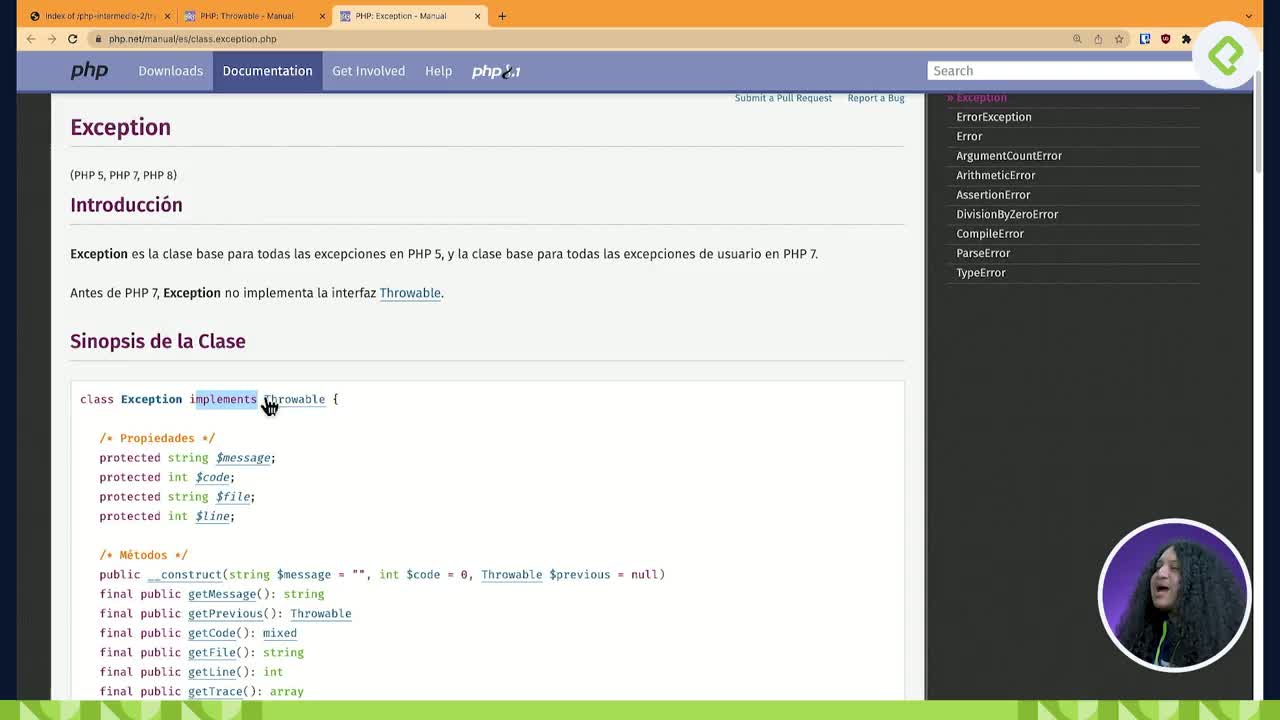Open the PHP 8.1 release logo link
The image size is (1280, 720).
(x=496, y=71)
